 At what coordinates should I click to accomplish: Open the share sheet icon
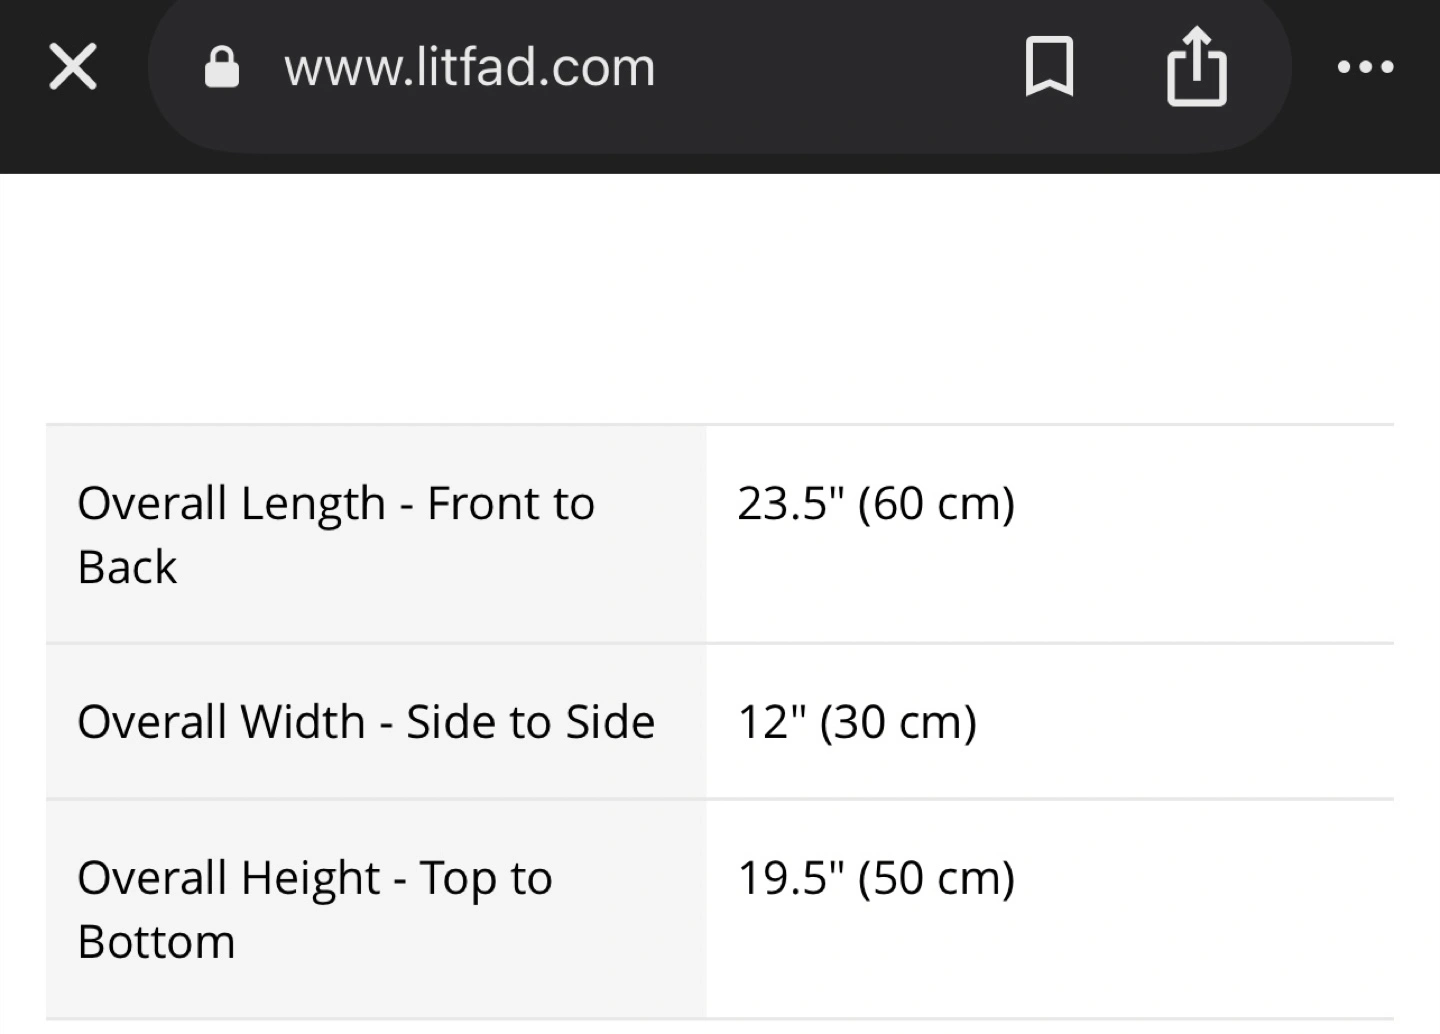pos(1196,66)
